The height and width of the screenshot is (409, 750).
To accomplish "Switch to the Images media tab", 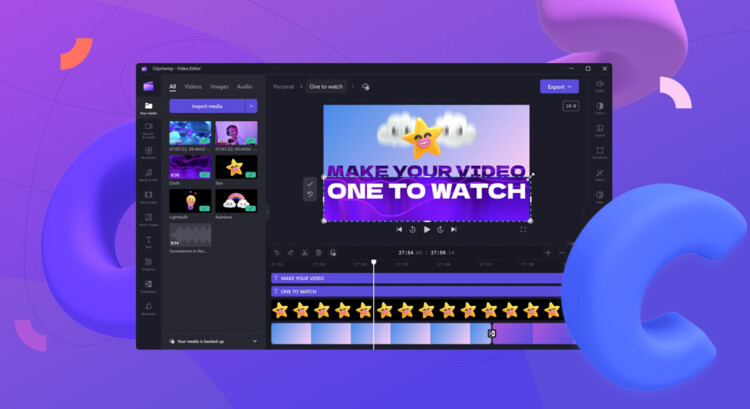I will [219, 87].
